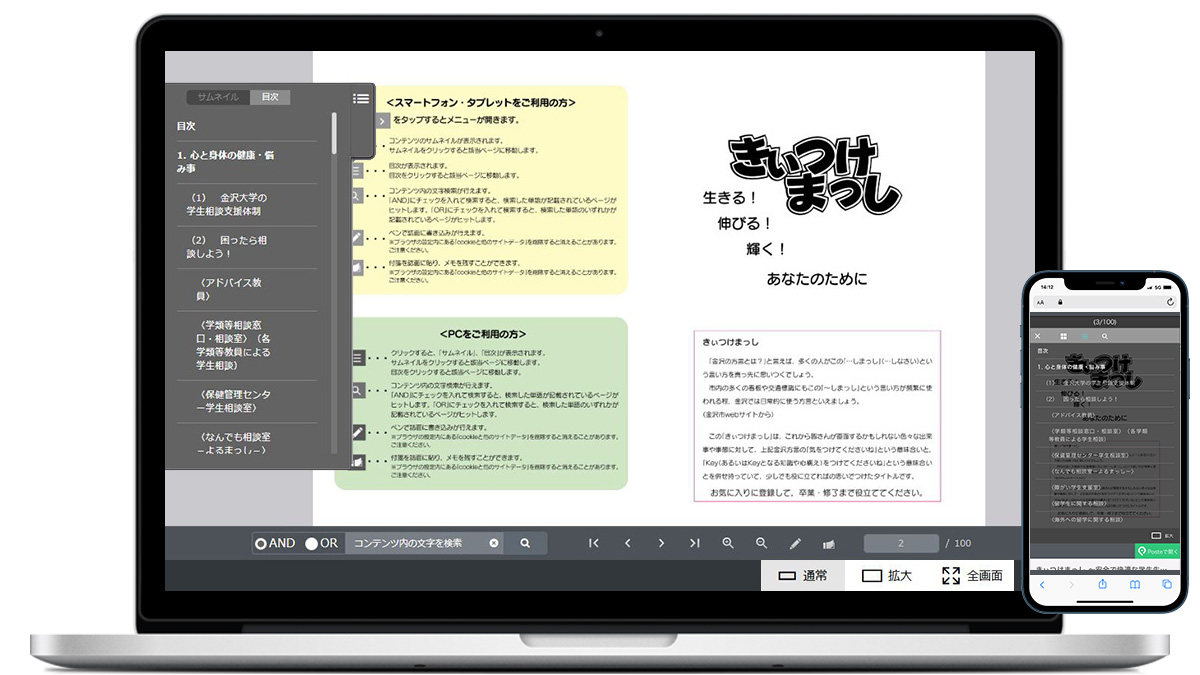
Task: Open the 目次 tab in sidebar
Action: (270, 97)
